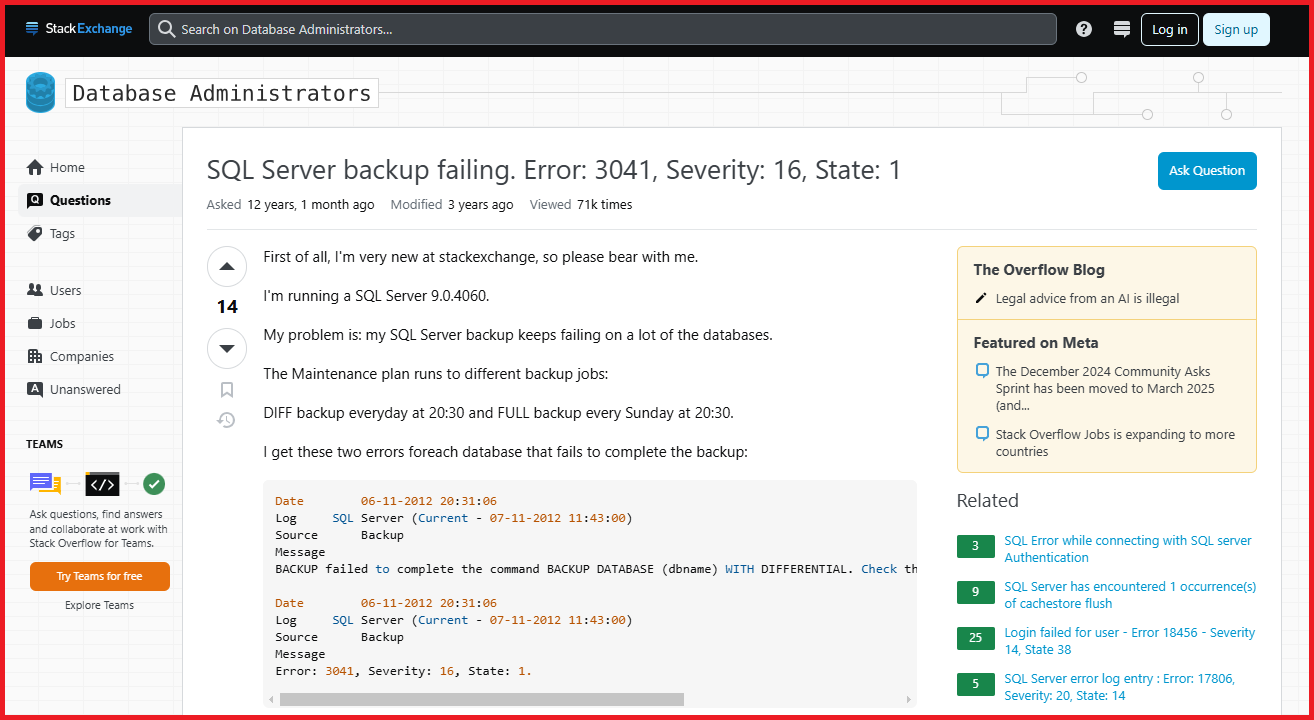Screen dimensions: 1314x720
Task: Click the Database Administrators site logo
Action: point(41,93)
